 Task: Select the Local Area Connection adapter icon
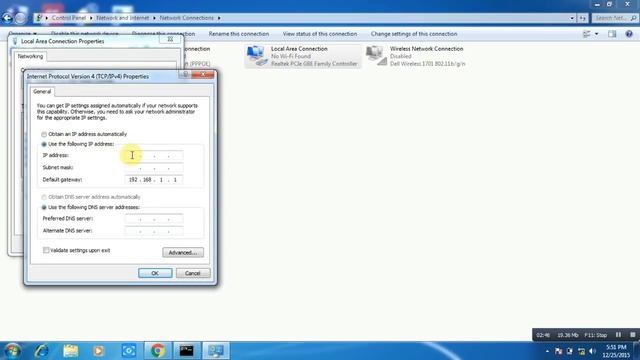coord(257,56)
